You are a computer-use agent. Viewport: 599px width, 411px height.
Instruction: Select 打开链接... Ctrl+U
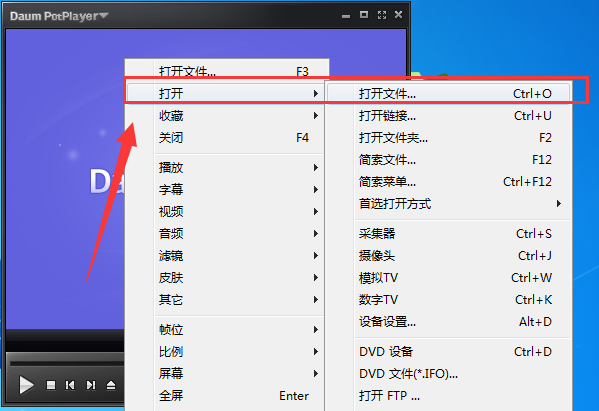449,115
